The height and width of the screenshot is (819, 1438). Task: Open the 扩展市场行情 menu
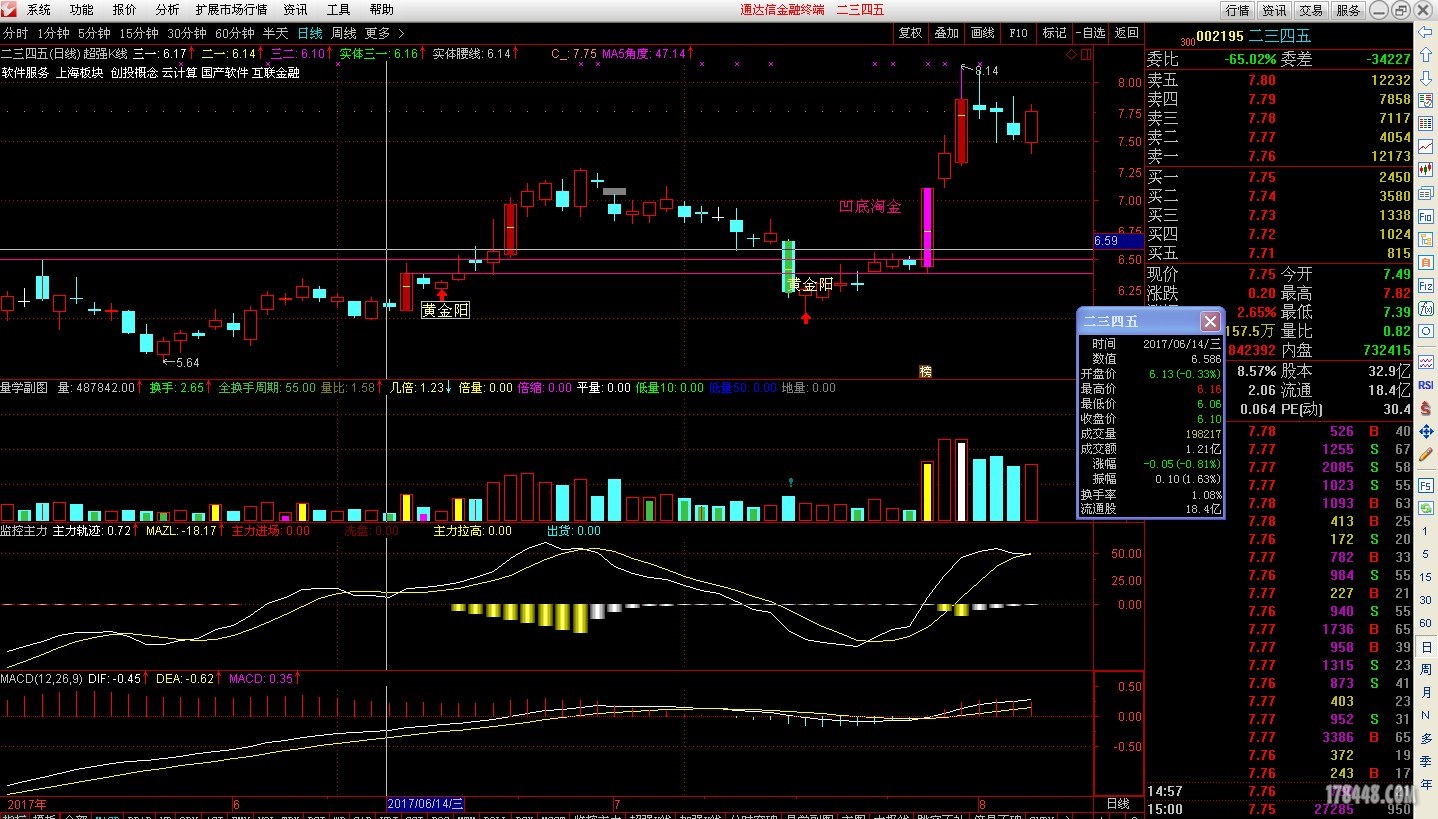(231, 10)
